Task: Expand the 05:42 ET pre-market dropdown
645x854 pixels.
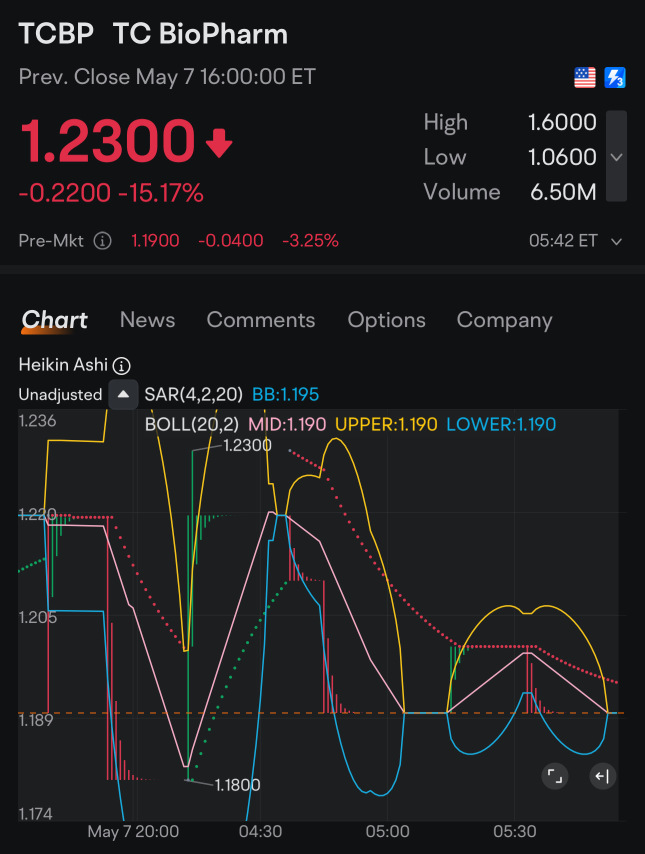Action: pyautogui.click(x=616, y=241)
